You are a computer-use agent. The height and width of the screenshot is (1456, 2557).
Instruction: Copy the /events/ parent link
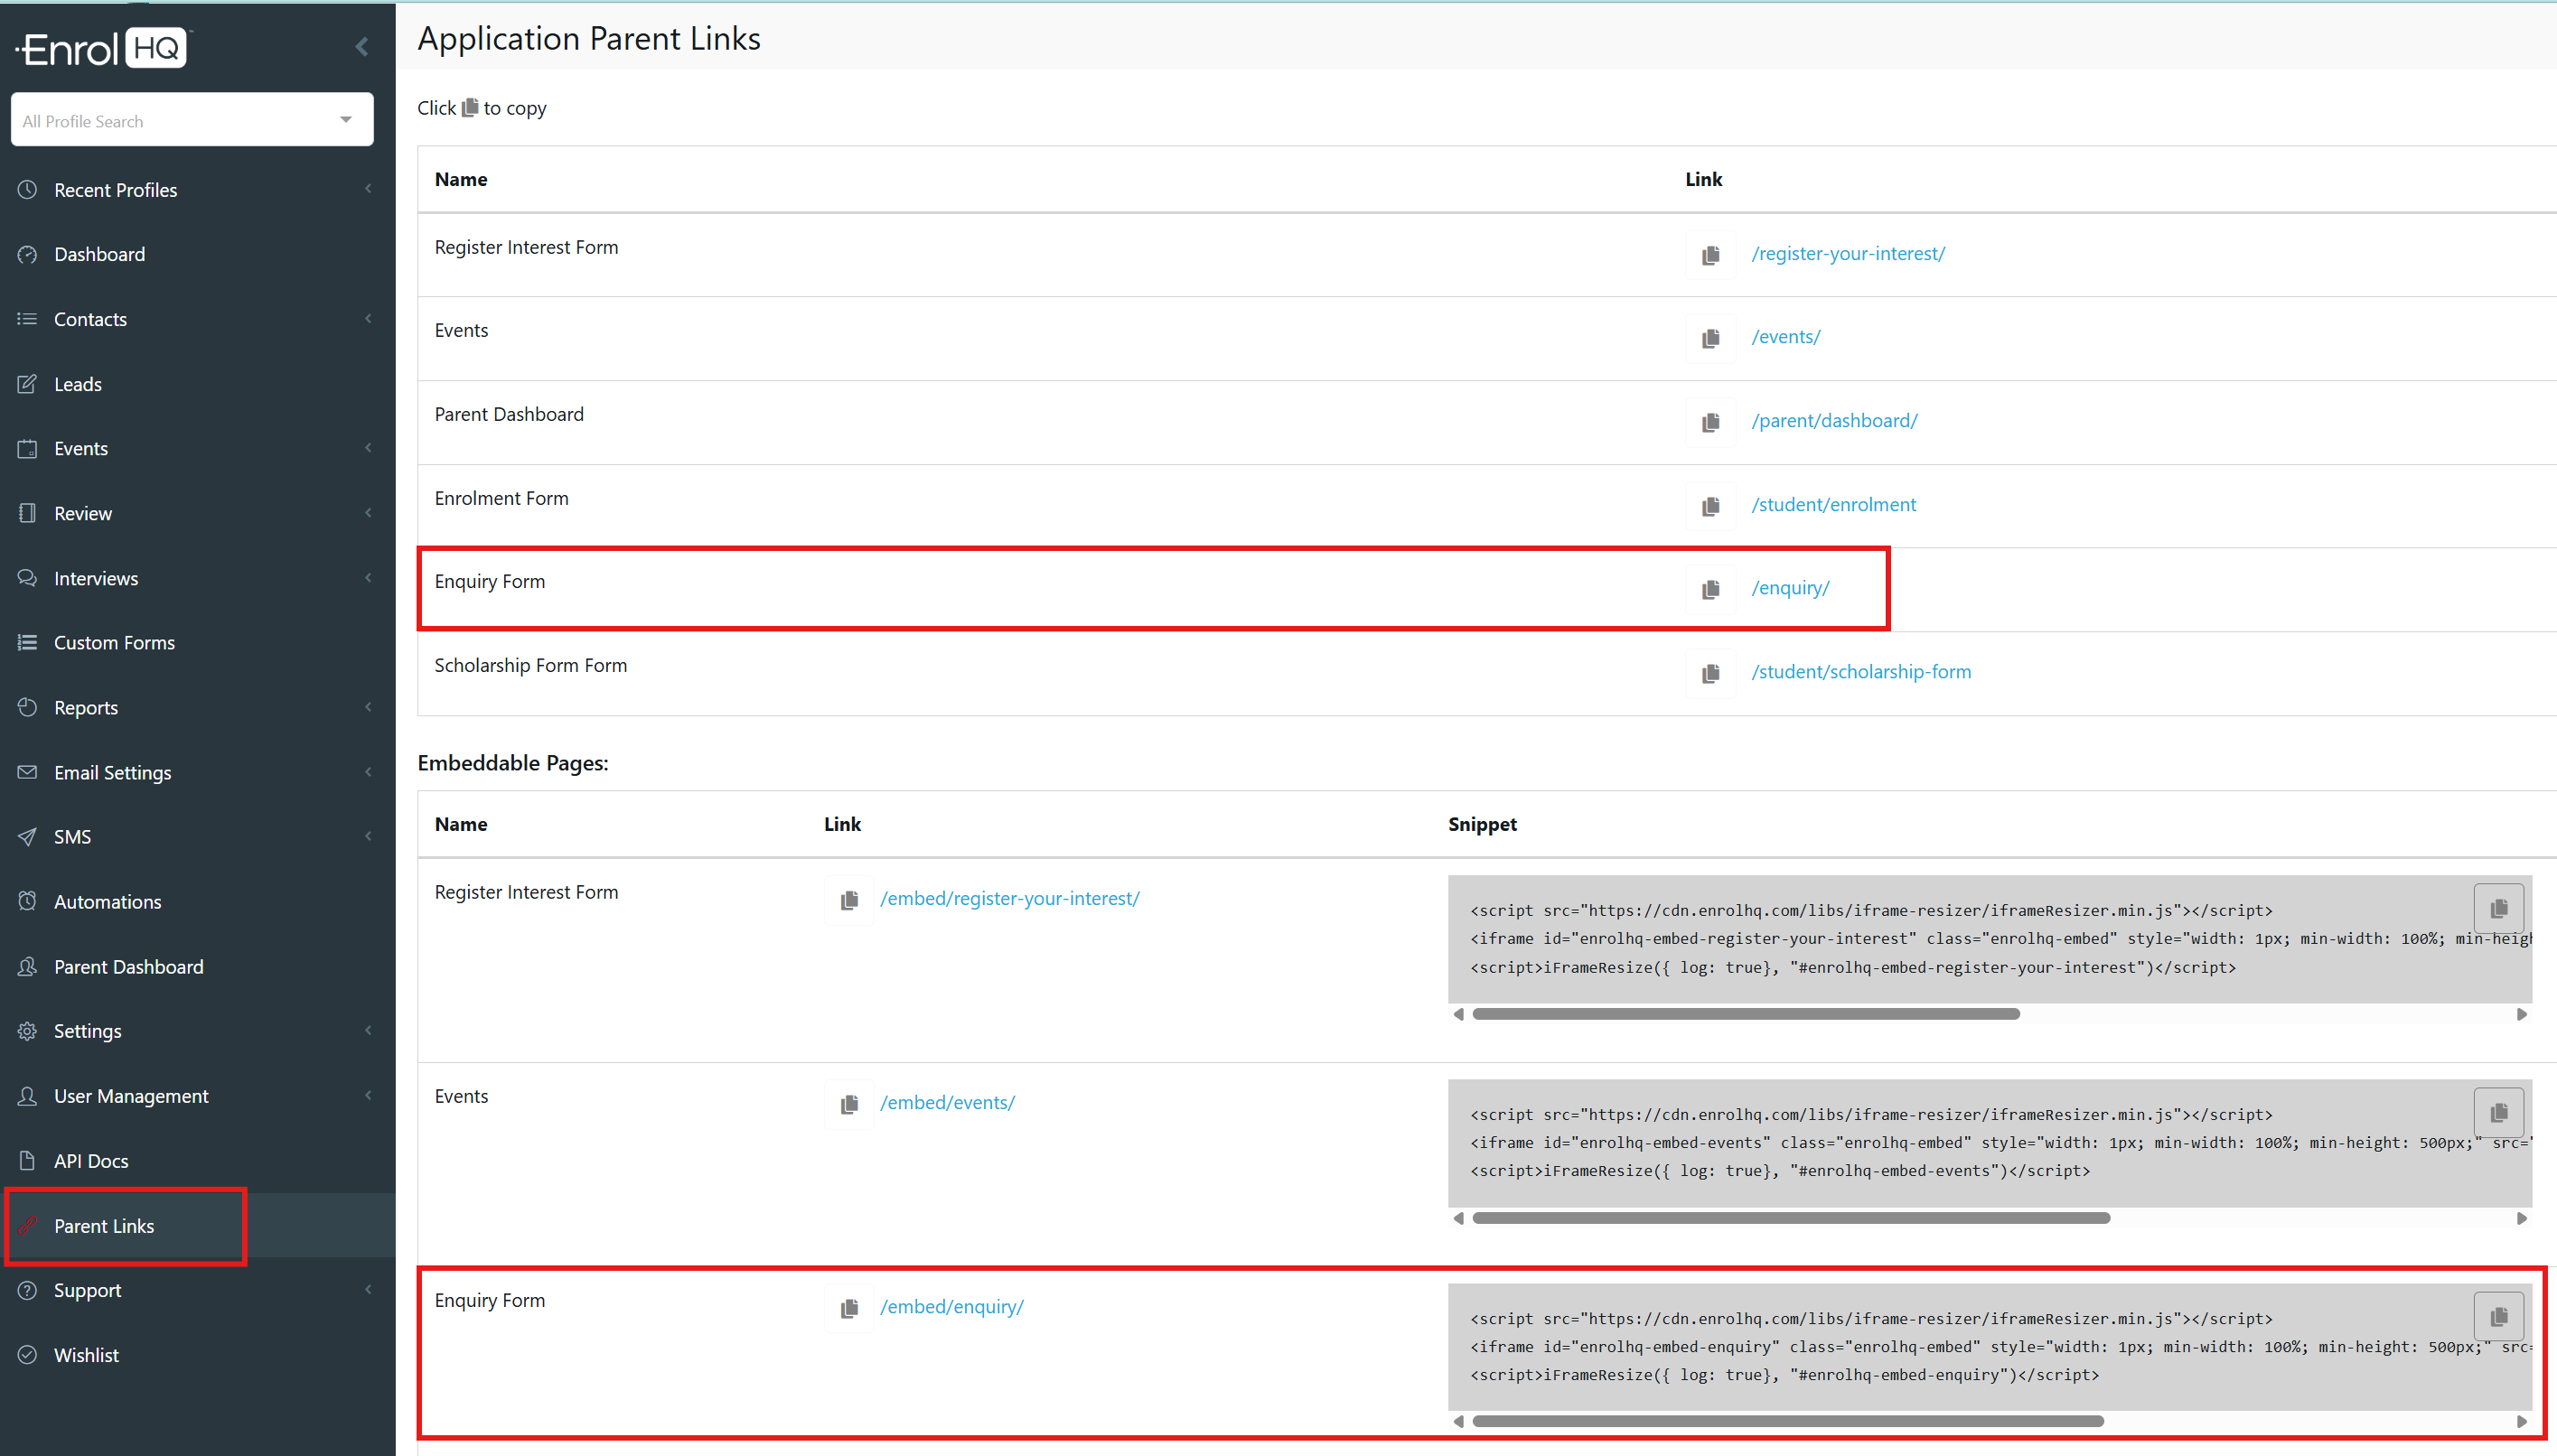point(1710,338)
